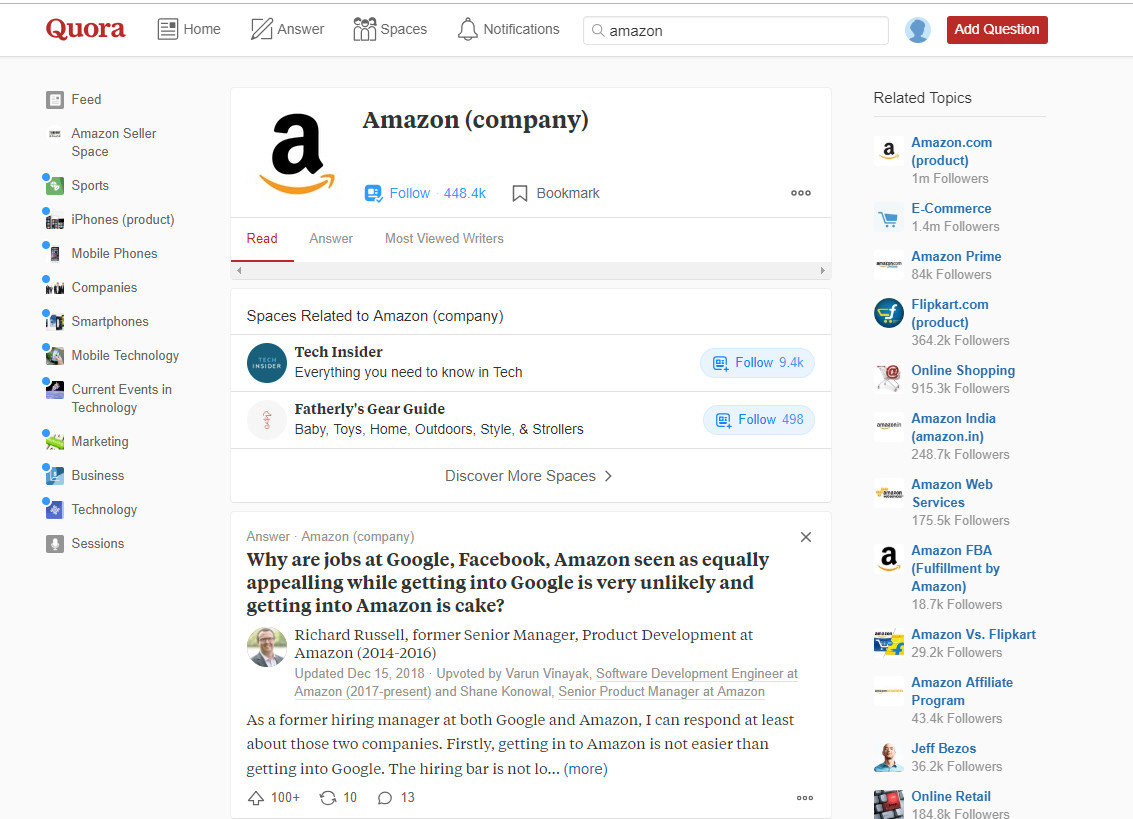
Task: Open Amazon India (amazon.in) topic
Action: (953, 428)
